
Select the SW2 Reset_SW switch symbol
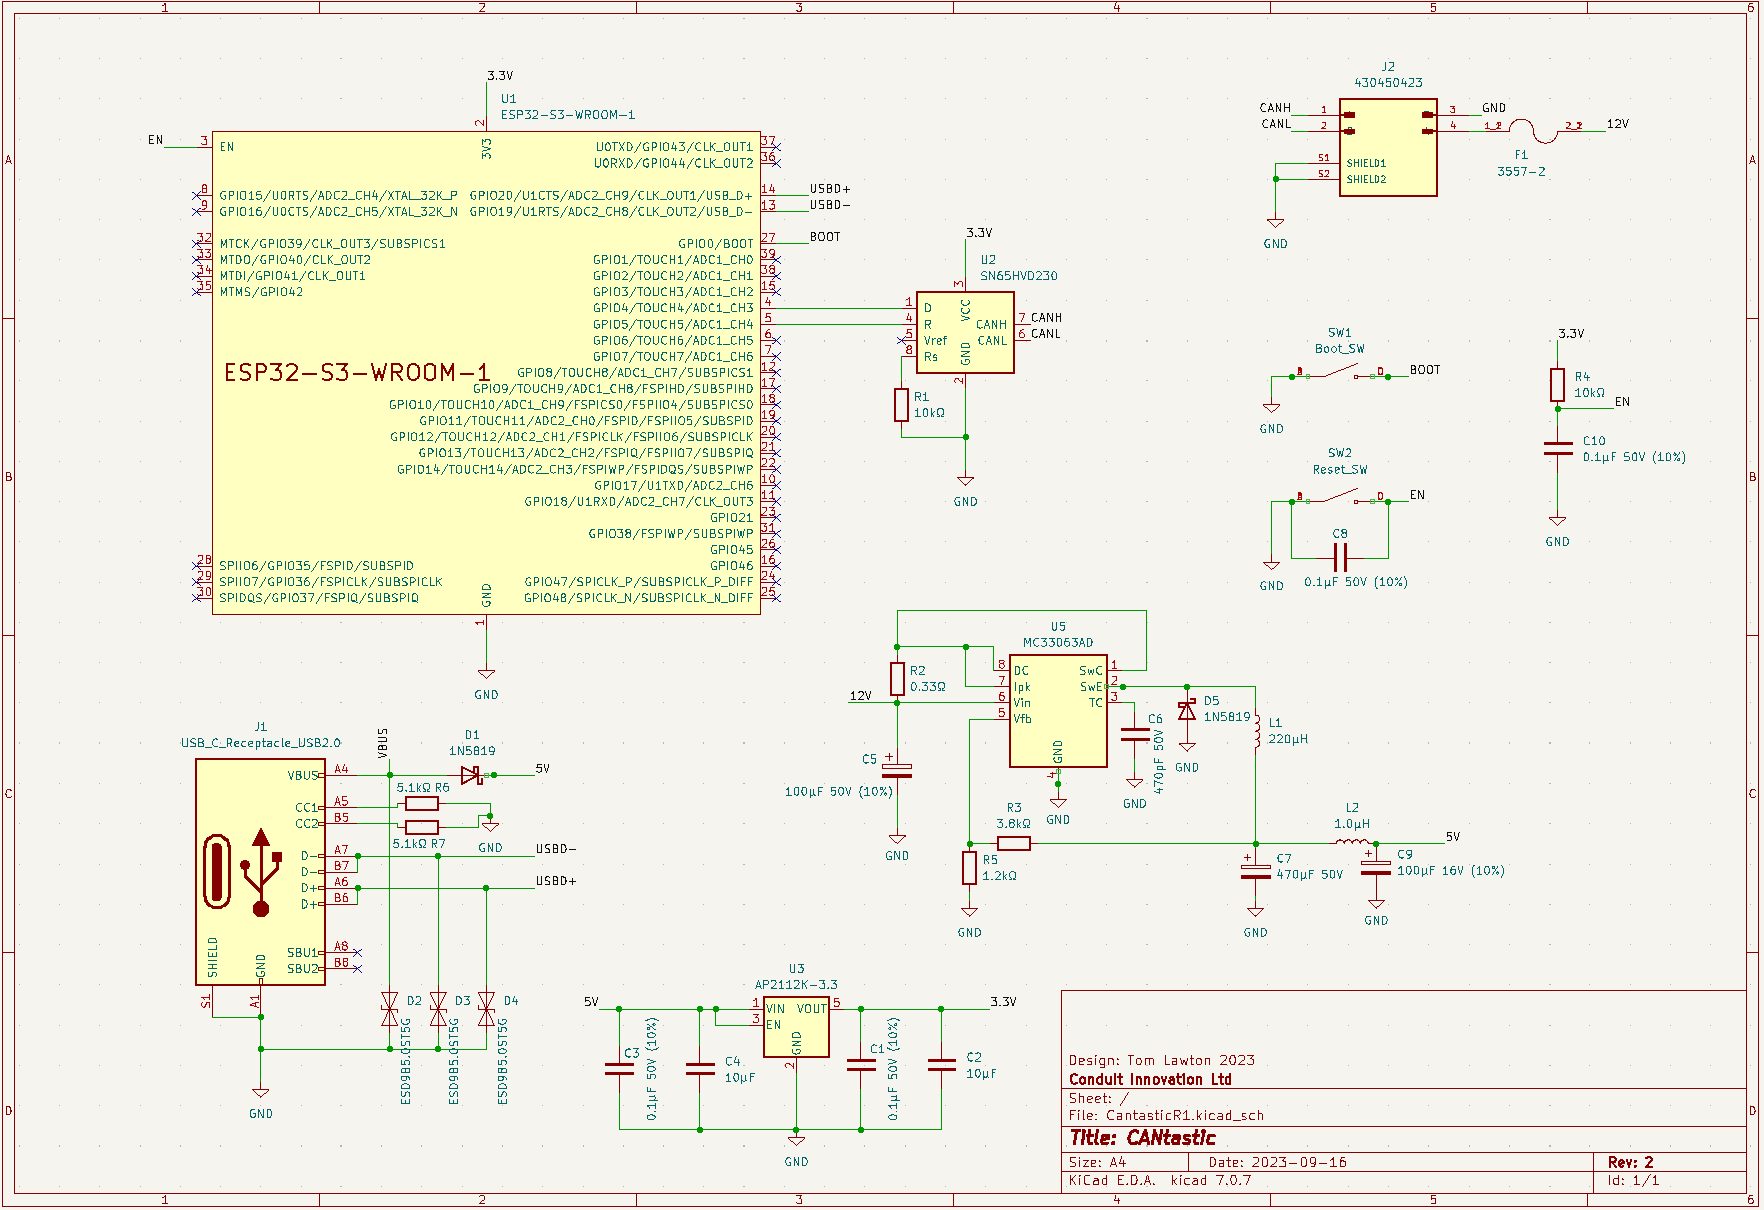pyautogui.click(x=1340, y=496)
